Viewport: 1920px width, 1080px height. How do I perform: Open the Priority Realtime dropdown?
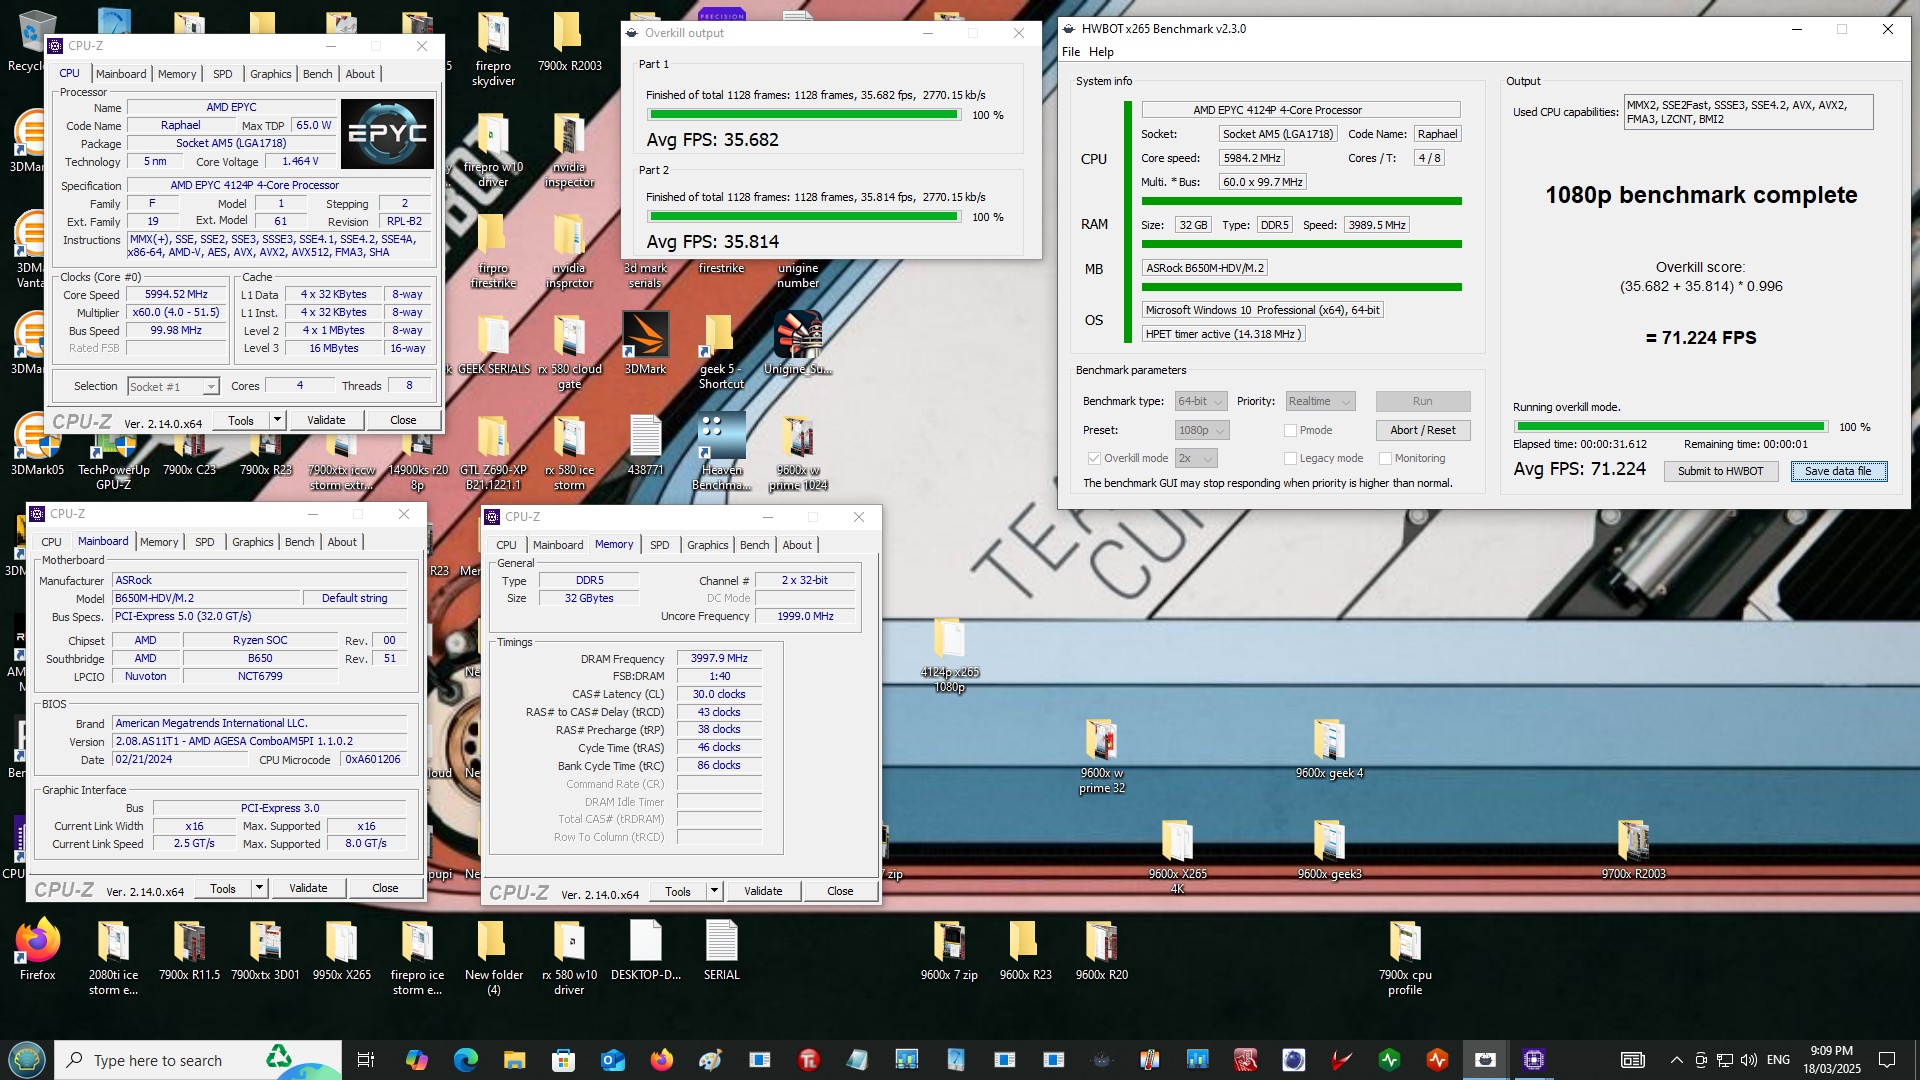pos(1319,401)
